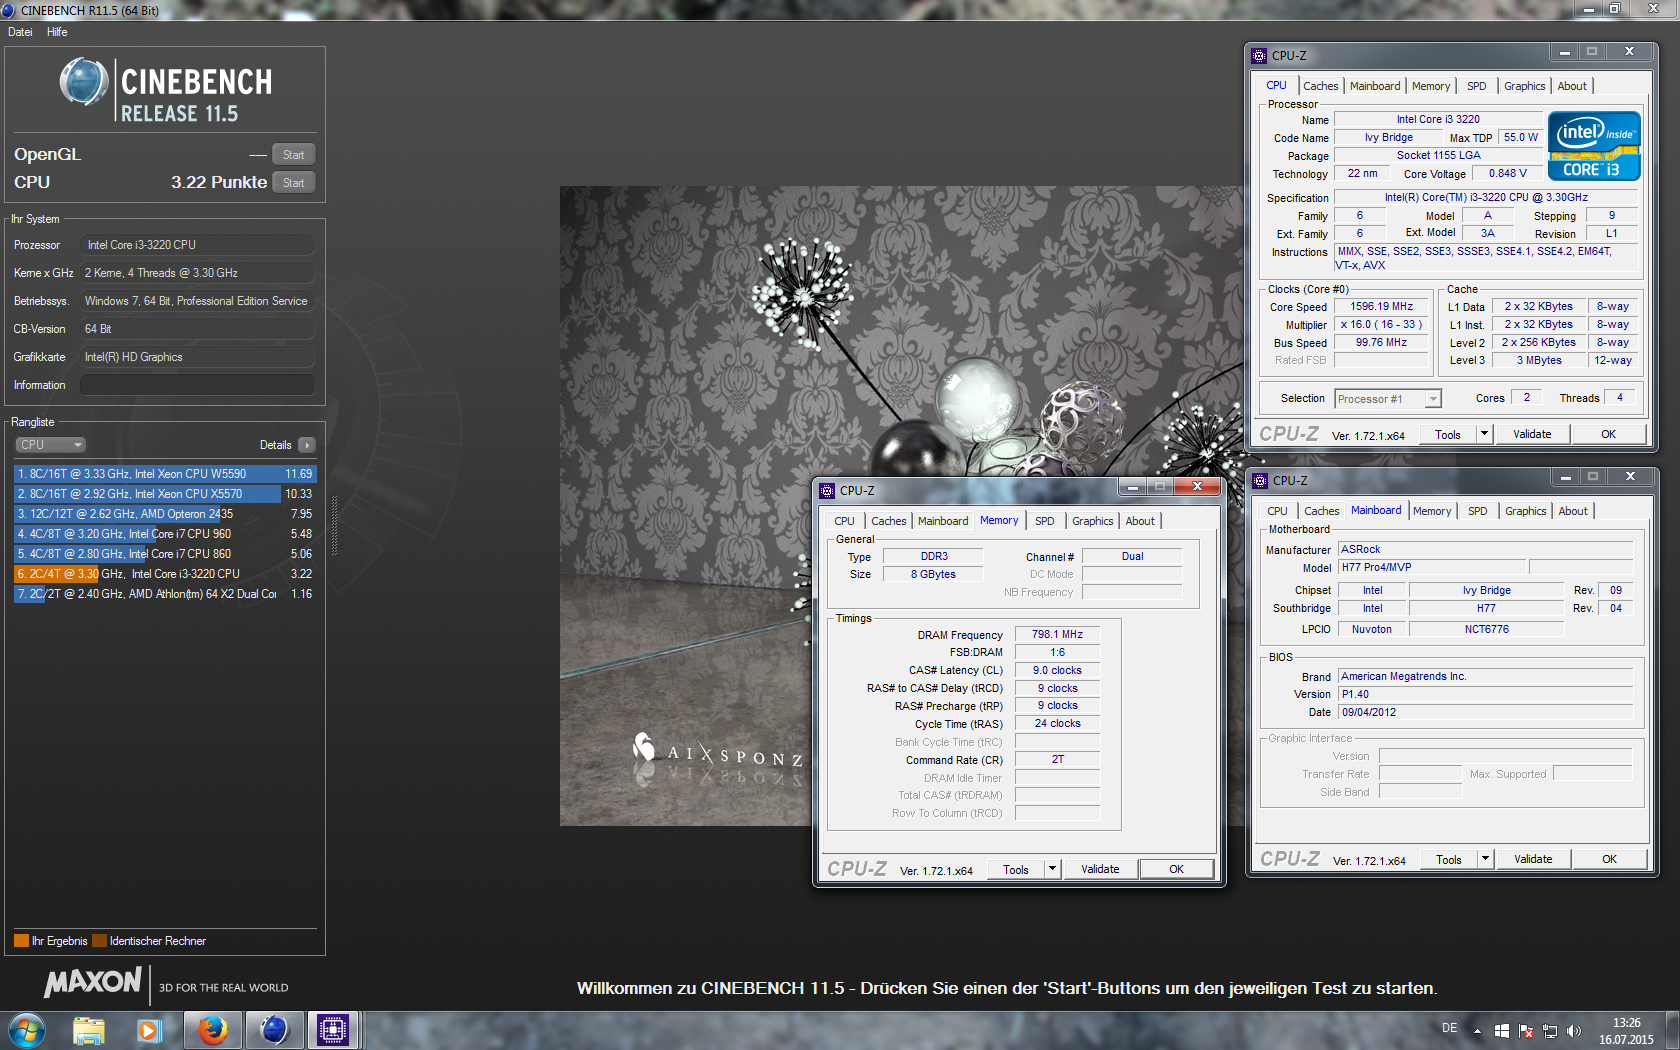Show hidden system tray icons arrow
This screenshot has width=1680, height=1050.
pyautogui.click(x=1477, y=1030)
